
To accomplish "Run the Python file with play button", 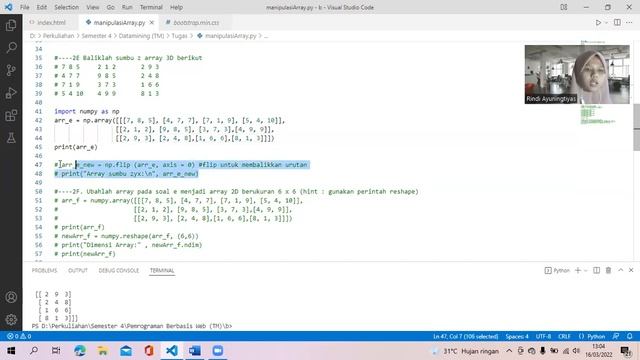I will click(x=598, y=22).
